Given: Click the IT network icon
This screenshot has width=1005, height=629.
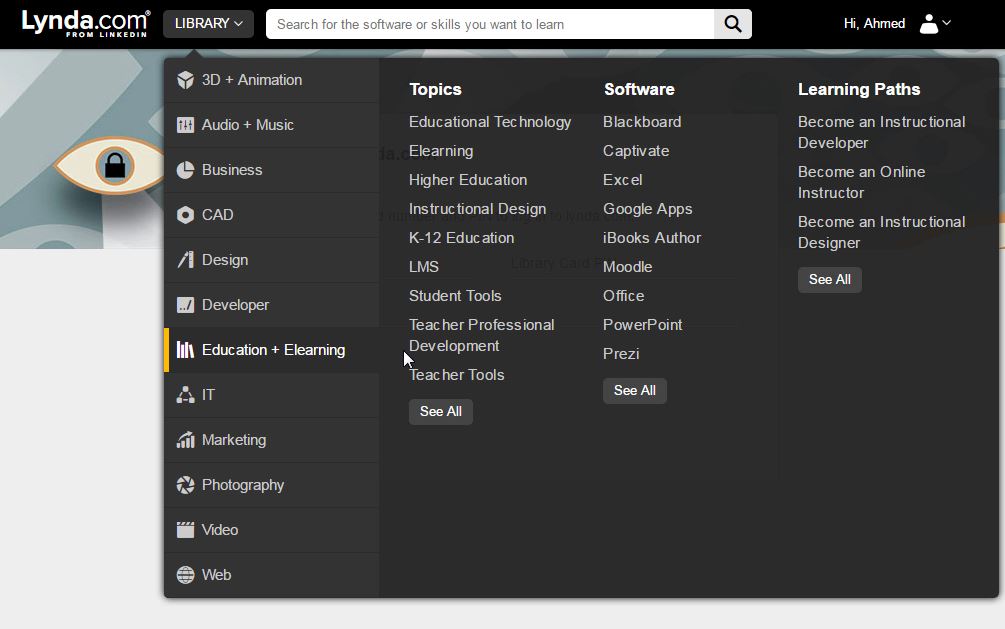Looking at the screenshot, I should 185,394.
